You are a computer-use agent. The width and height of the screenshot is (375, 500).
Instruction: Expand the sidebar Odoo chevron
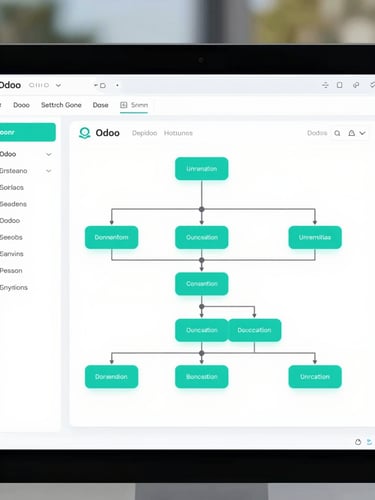point(49,154)
